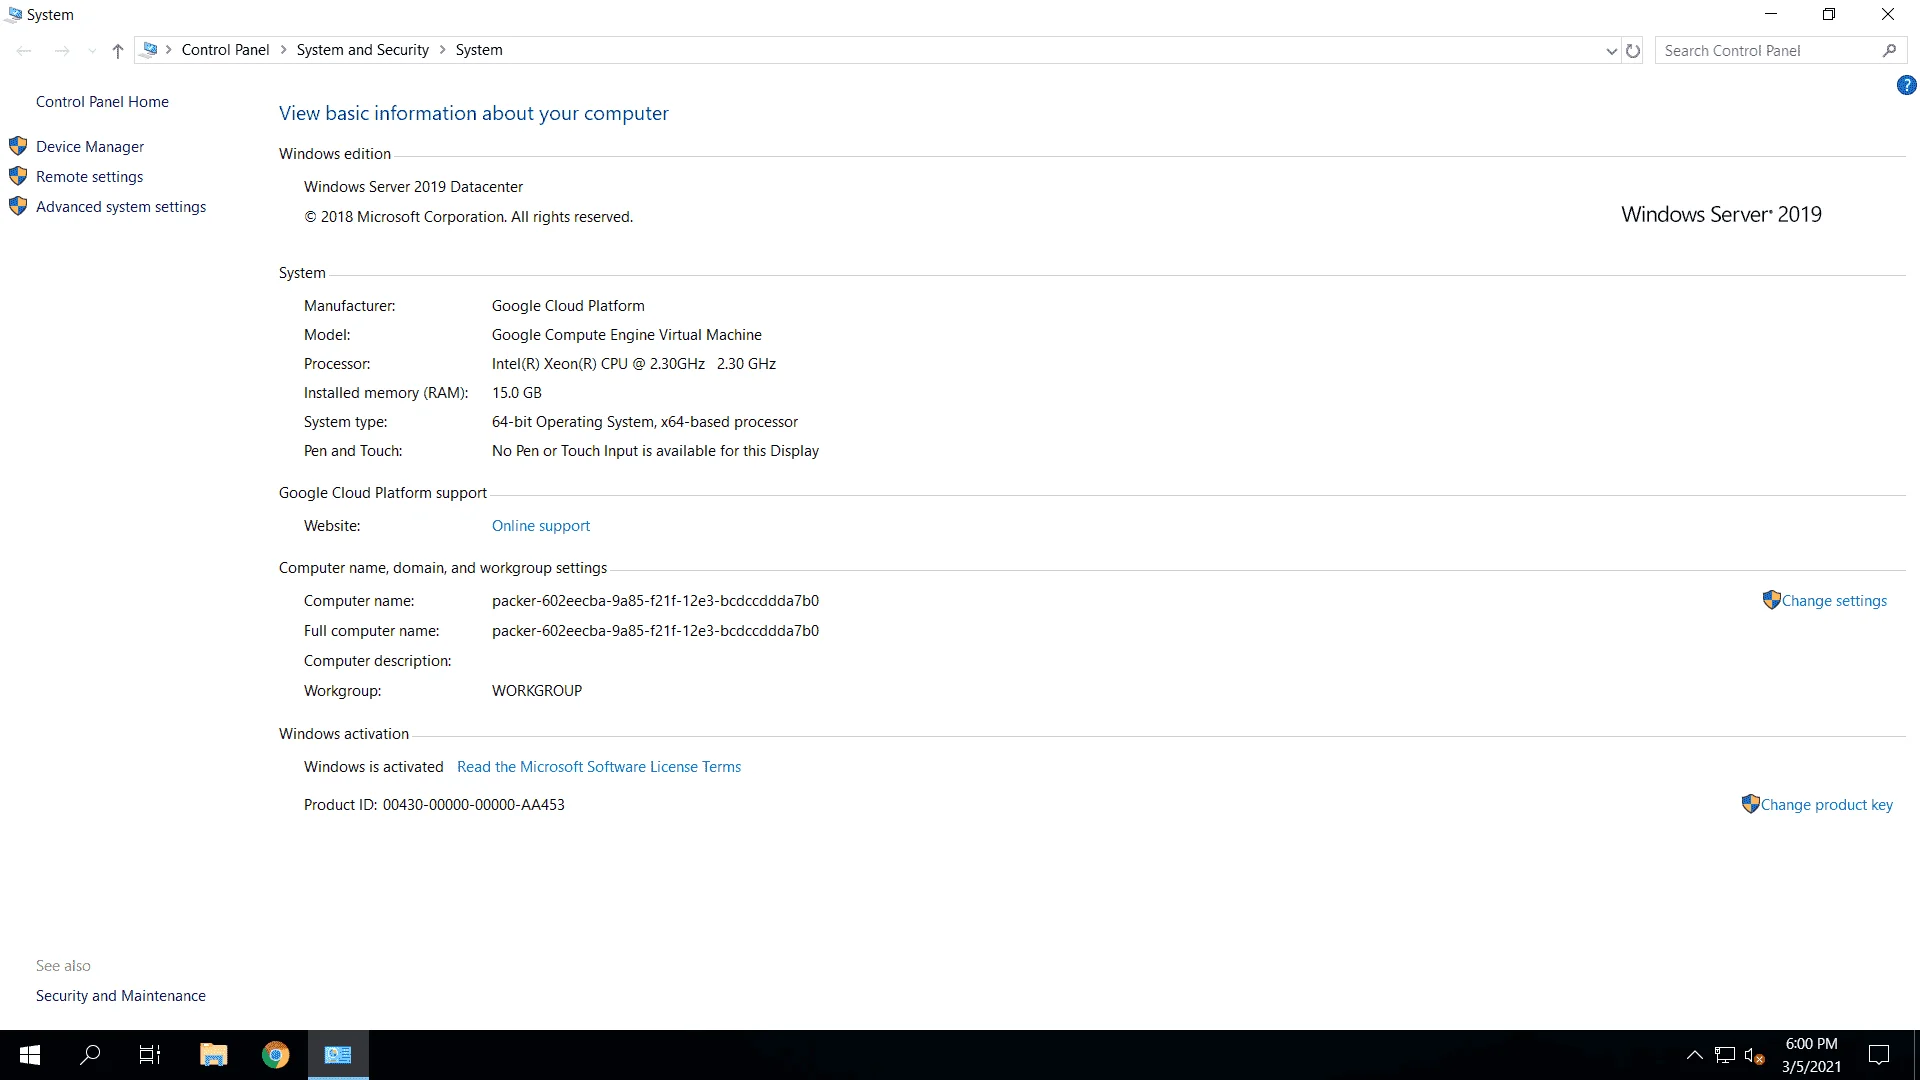The width and height of the screenshot is (1920, 1080).
Task: Click the Control Panel taskbar button
Action: (x=338, y=1055)
